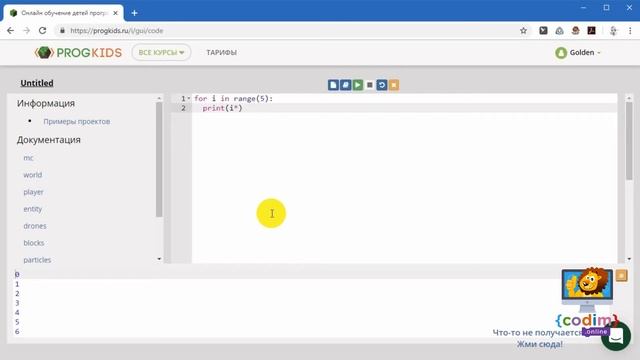Viewport: 640px width, 360px height.
Task: Click line 1 of the code editor
Action: coord(233,98)
